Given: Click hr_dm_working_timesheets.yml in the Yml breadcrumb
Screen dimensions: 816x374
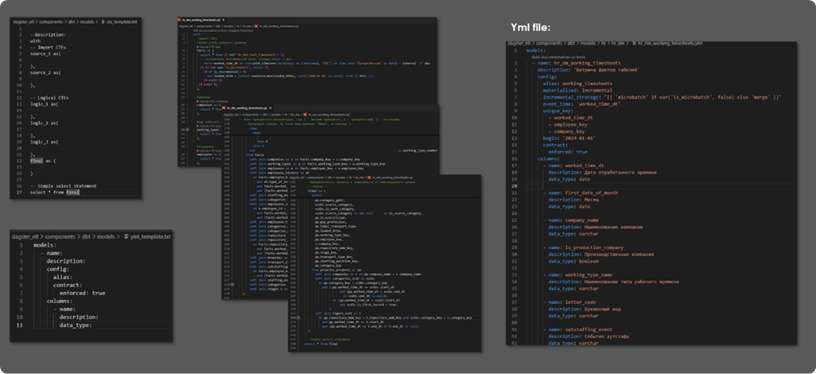Looking at the screenshot, I should click(x=671, y=44).
